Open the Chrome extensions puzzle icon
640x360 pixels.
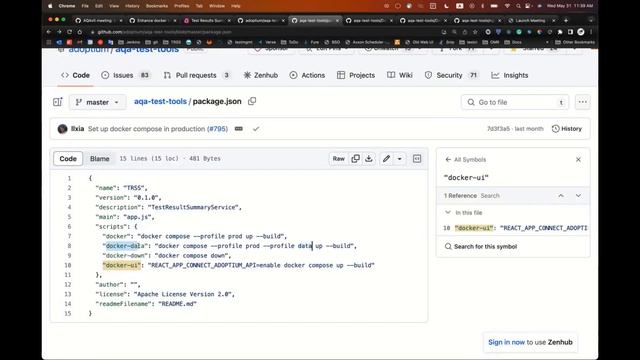click(x=560, y=32)
